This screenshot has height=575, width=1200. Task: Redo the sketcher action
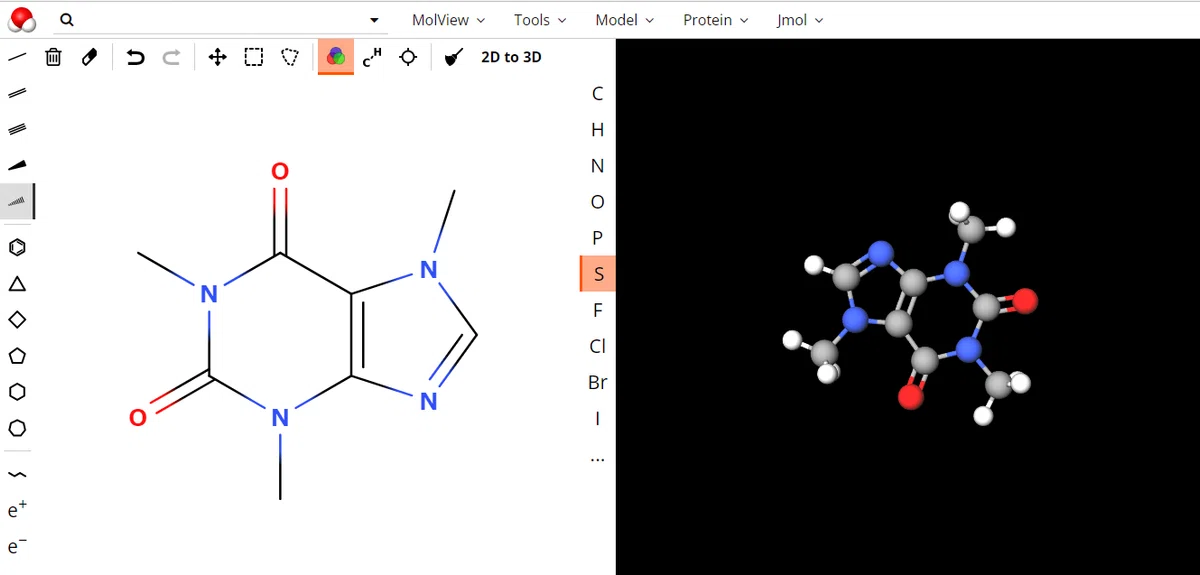[x=171, y=57]
